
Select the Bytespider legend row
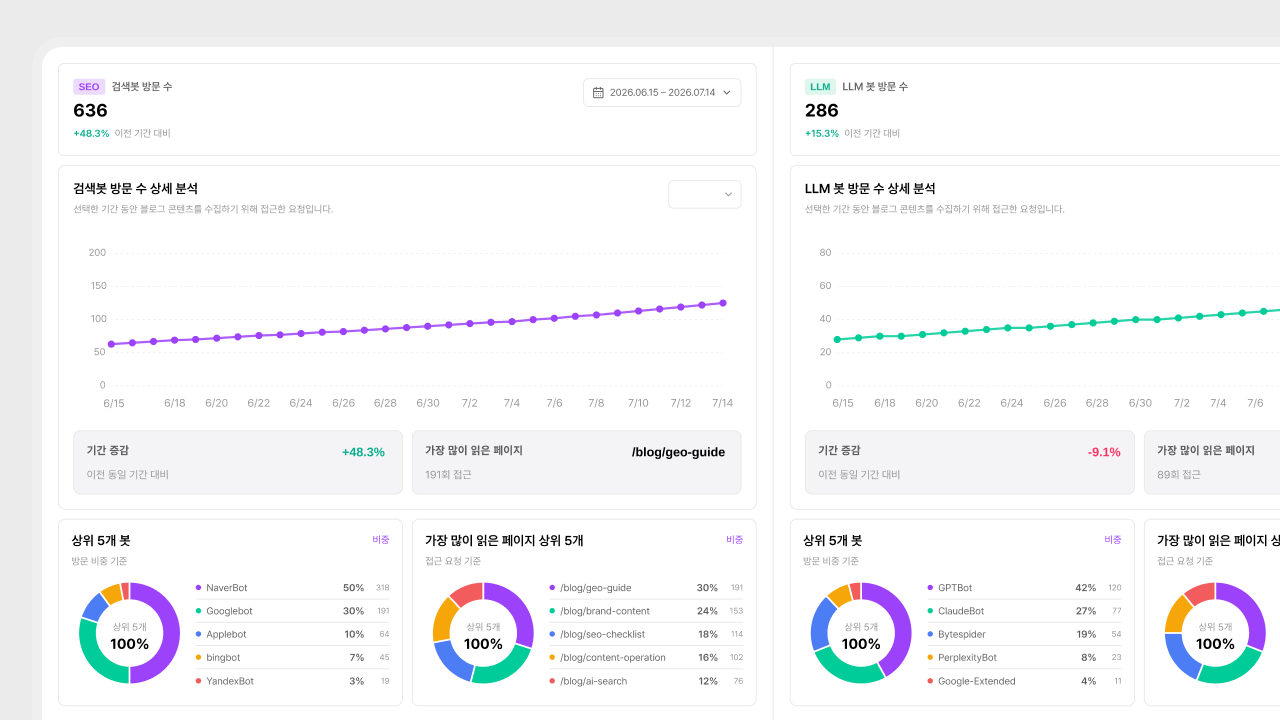(1024, 634)
